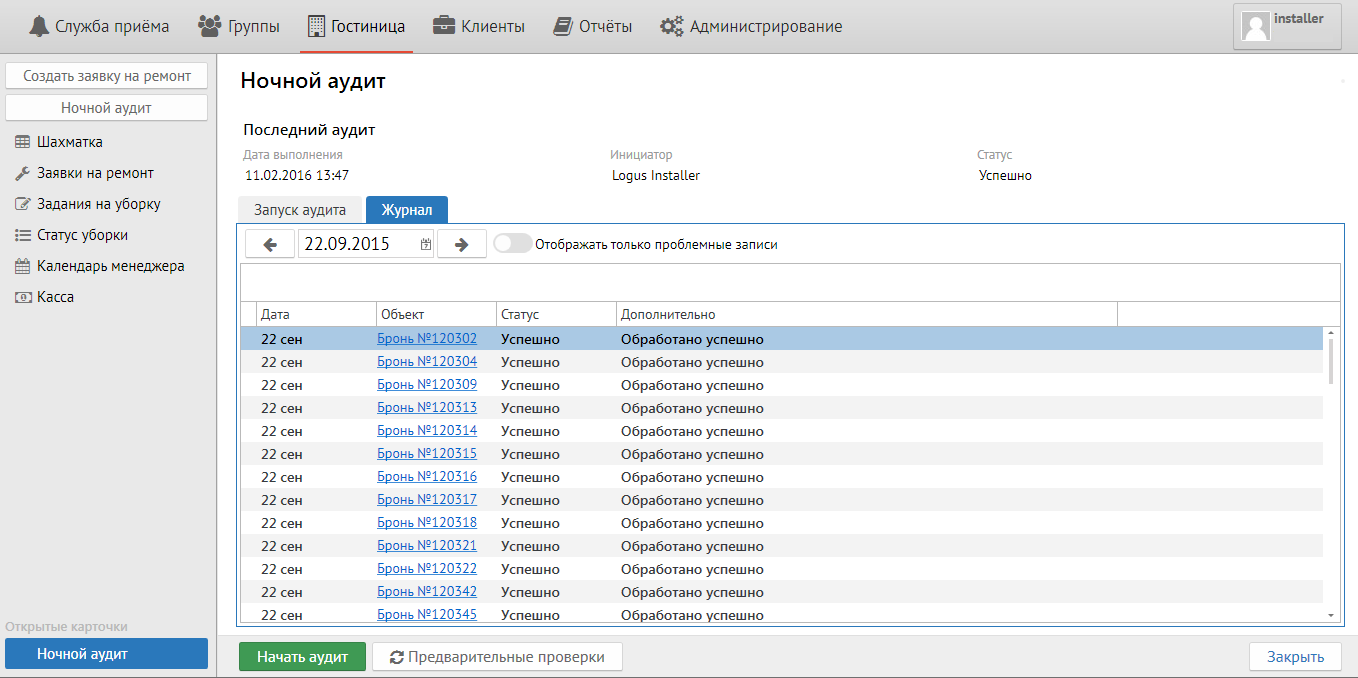This screenshot has width=1358, height=678.
Task: Click the journal table vertical scrollbar
Action: 1330,361
